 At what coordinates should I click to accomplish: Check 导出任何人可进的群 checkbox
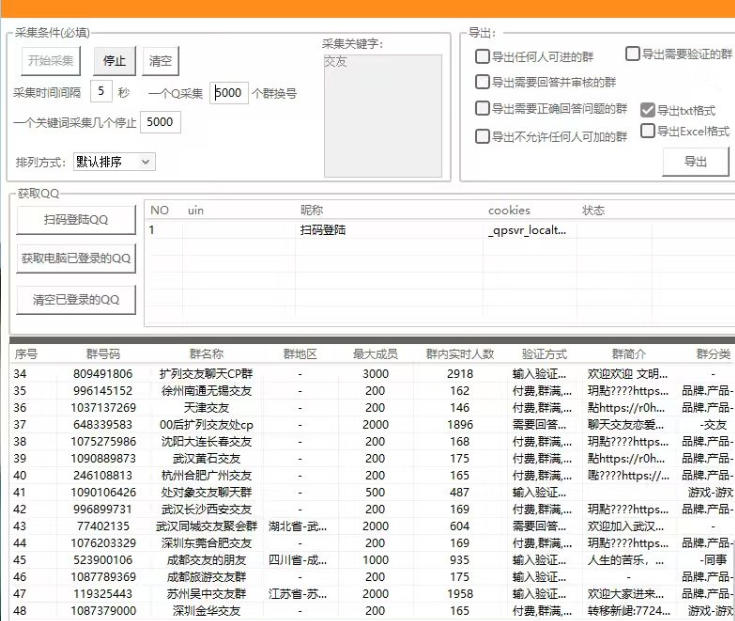point(482,57)
